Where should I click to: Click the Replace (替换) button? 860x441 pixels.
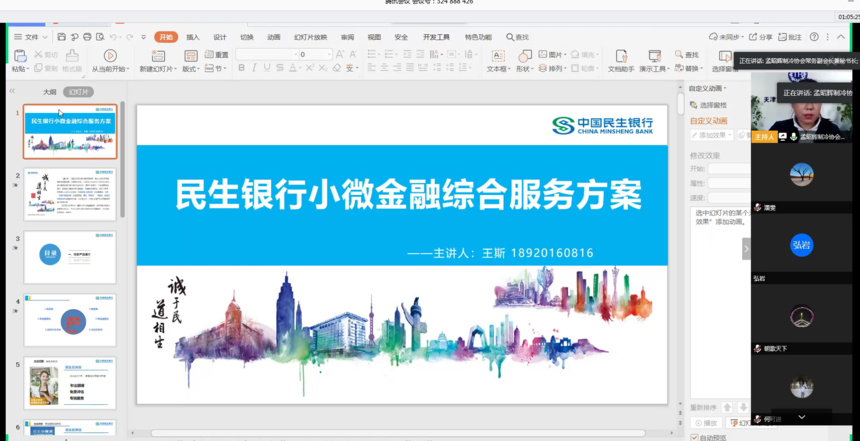(x=688, y=69)
